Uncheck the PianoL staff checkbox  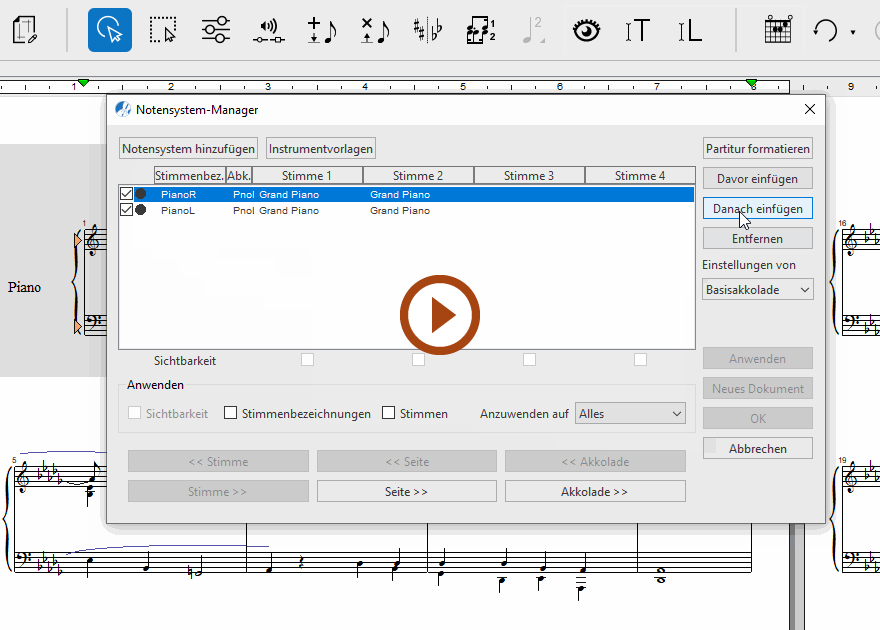tap(126, 210)
